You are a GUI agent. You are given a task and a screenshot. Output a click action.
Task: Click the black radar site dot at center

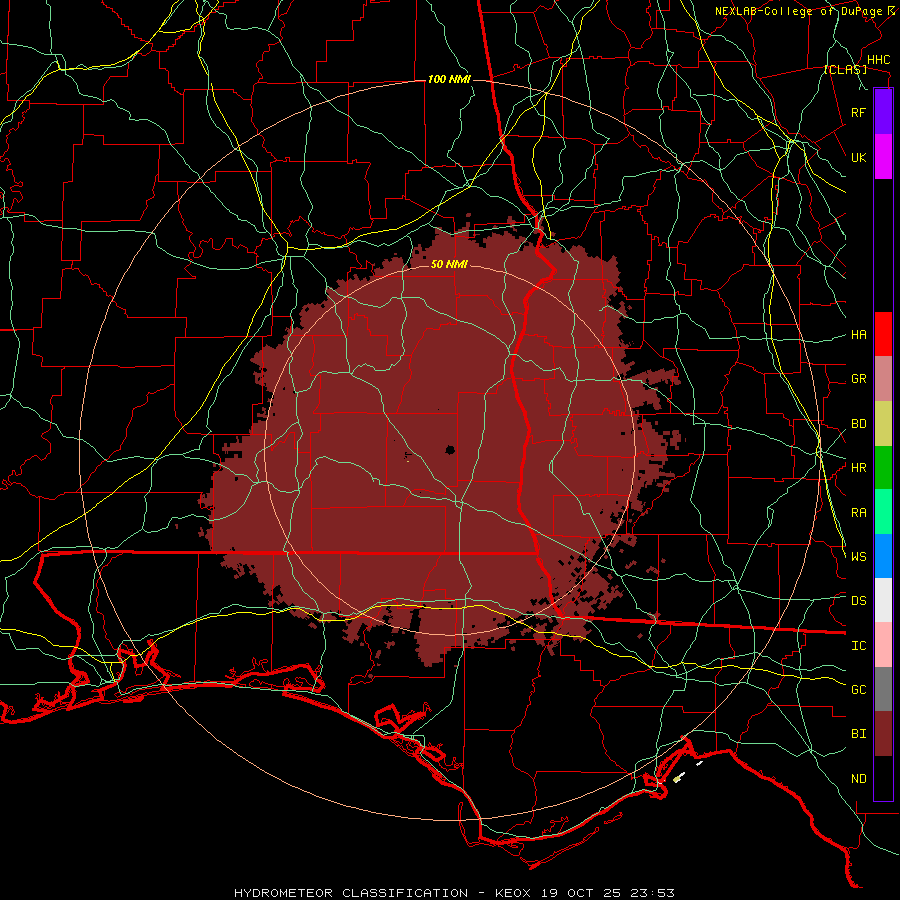tap(450, 450)
